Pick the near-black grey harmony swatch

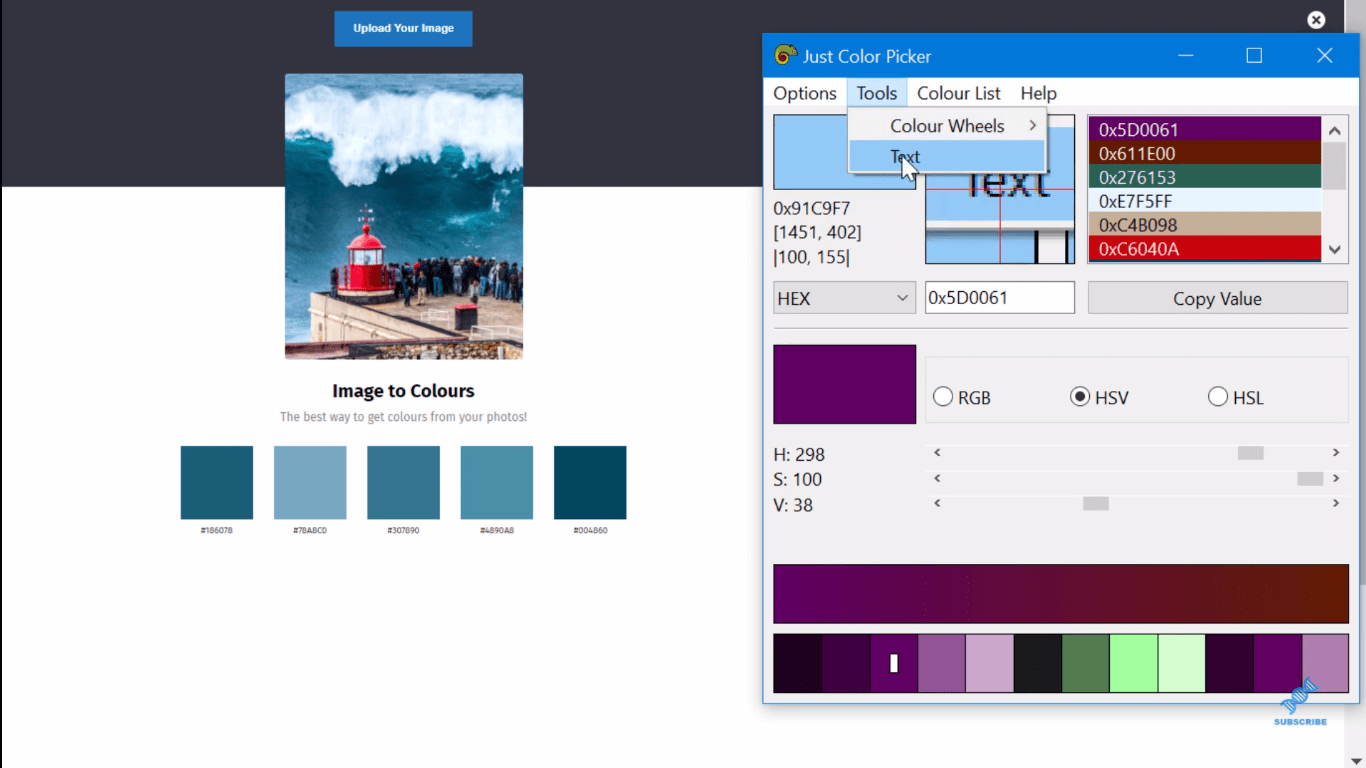pyautogui.click(x=1038, y=663)
